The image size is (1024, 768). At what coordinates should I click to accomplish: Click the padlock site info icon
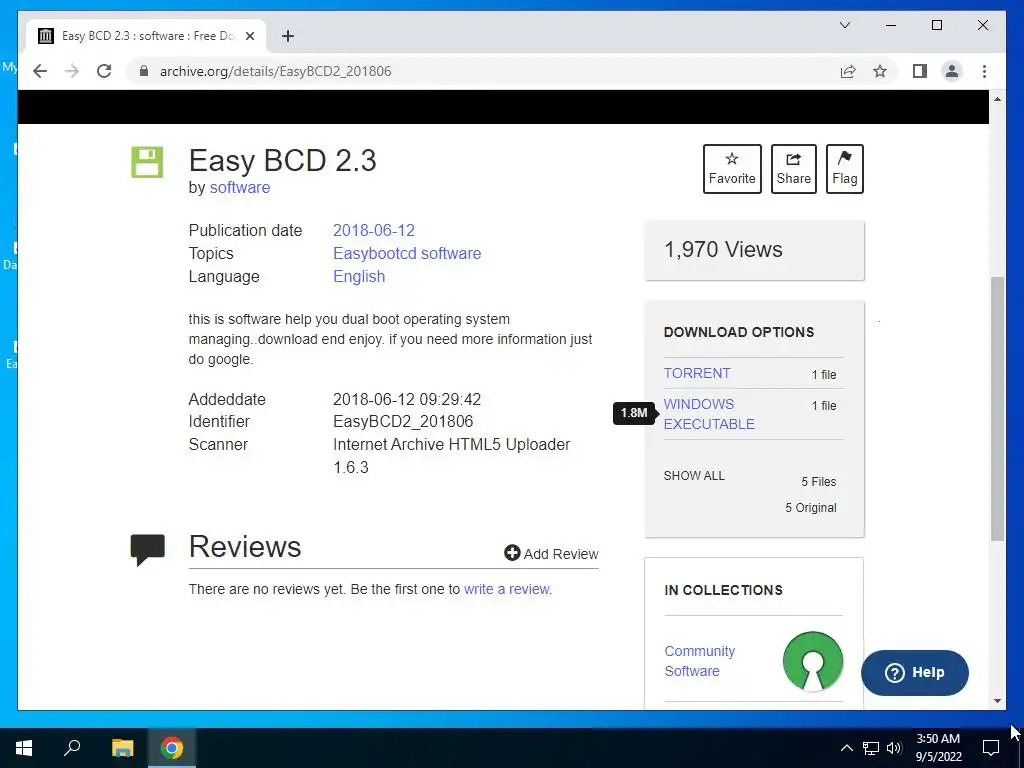coord(144,71)
